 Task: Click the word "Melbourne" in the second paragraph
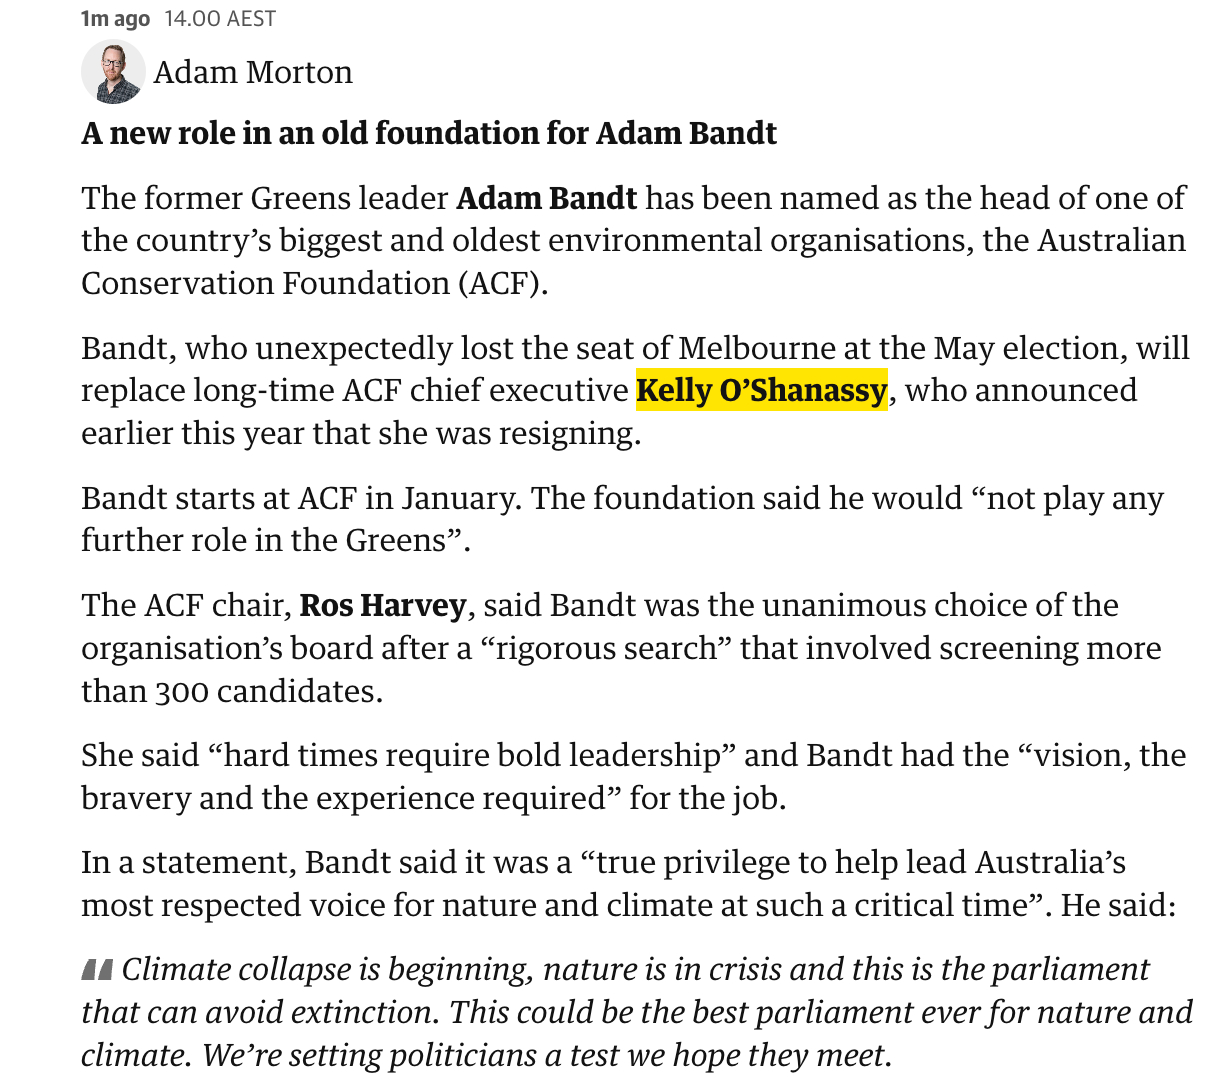755,348
